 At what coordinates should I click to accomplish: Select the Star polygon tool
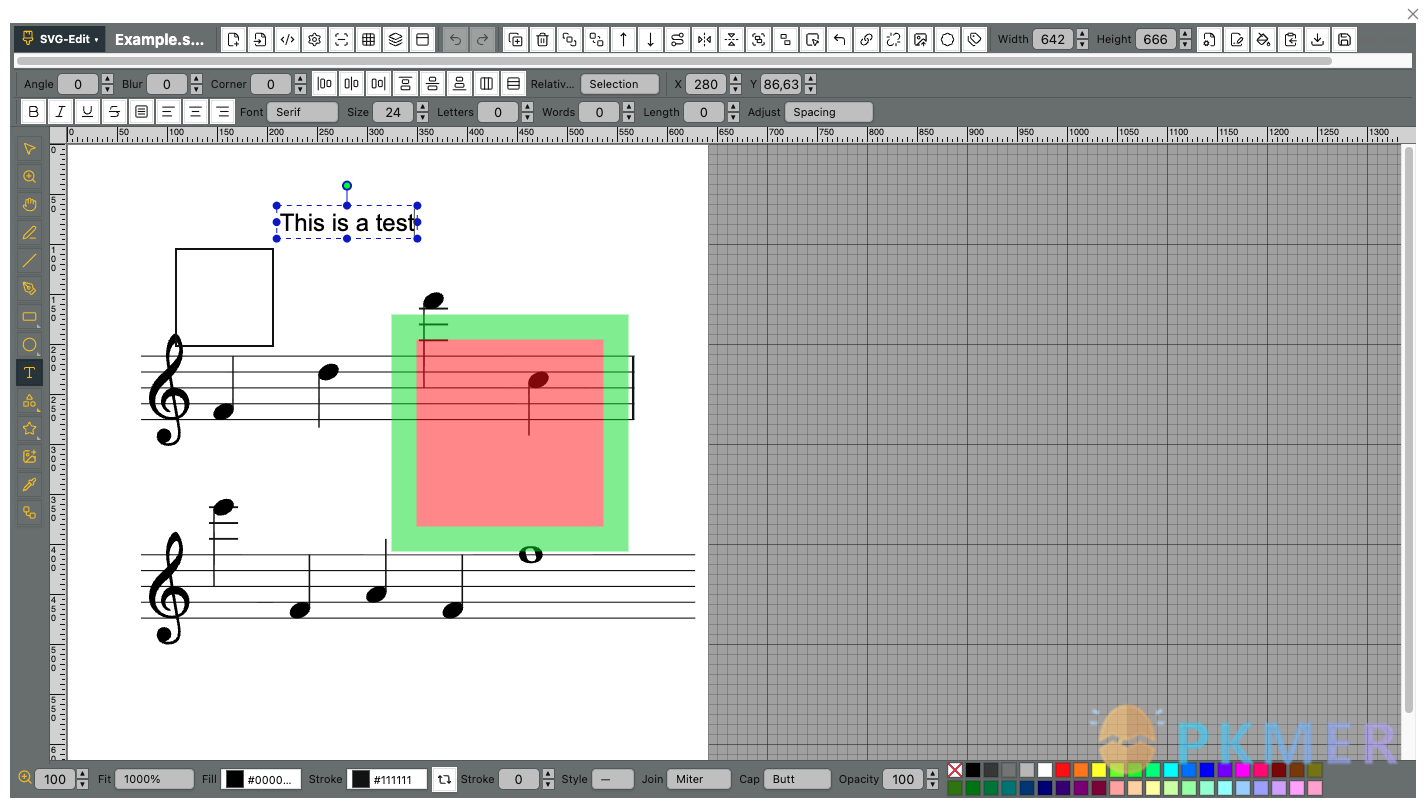pyautogui.click(x=29, y=429)
